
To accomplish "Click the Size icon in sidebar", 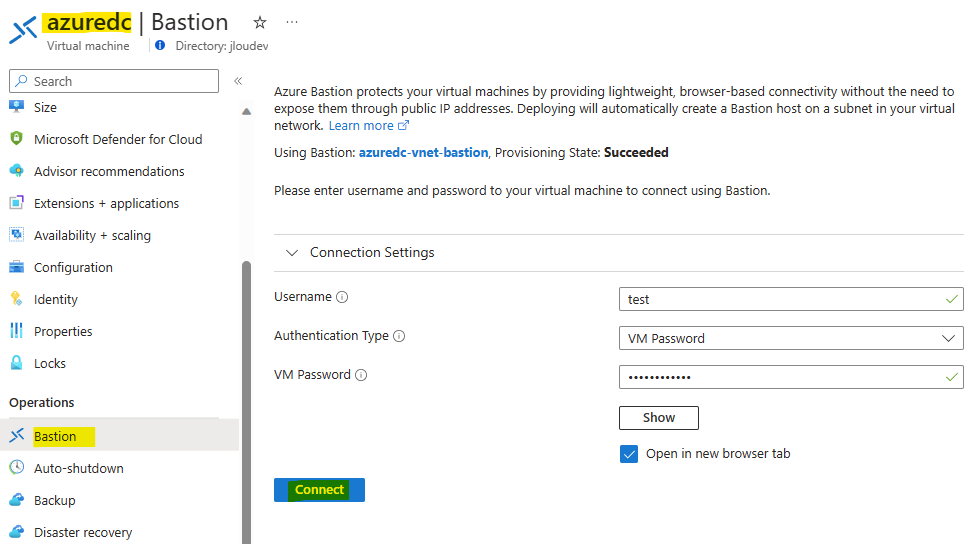I will tap(17, 106).
